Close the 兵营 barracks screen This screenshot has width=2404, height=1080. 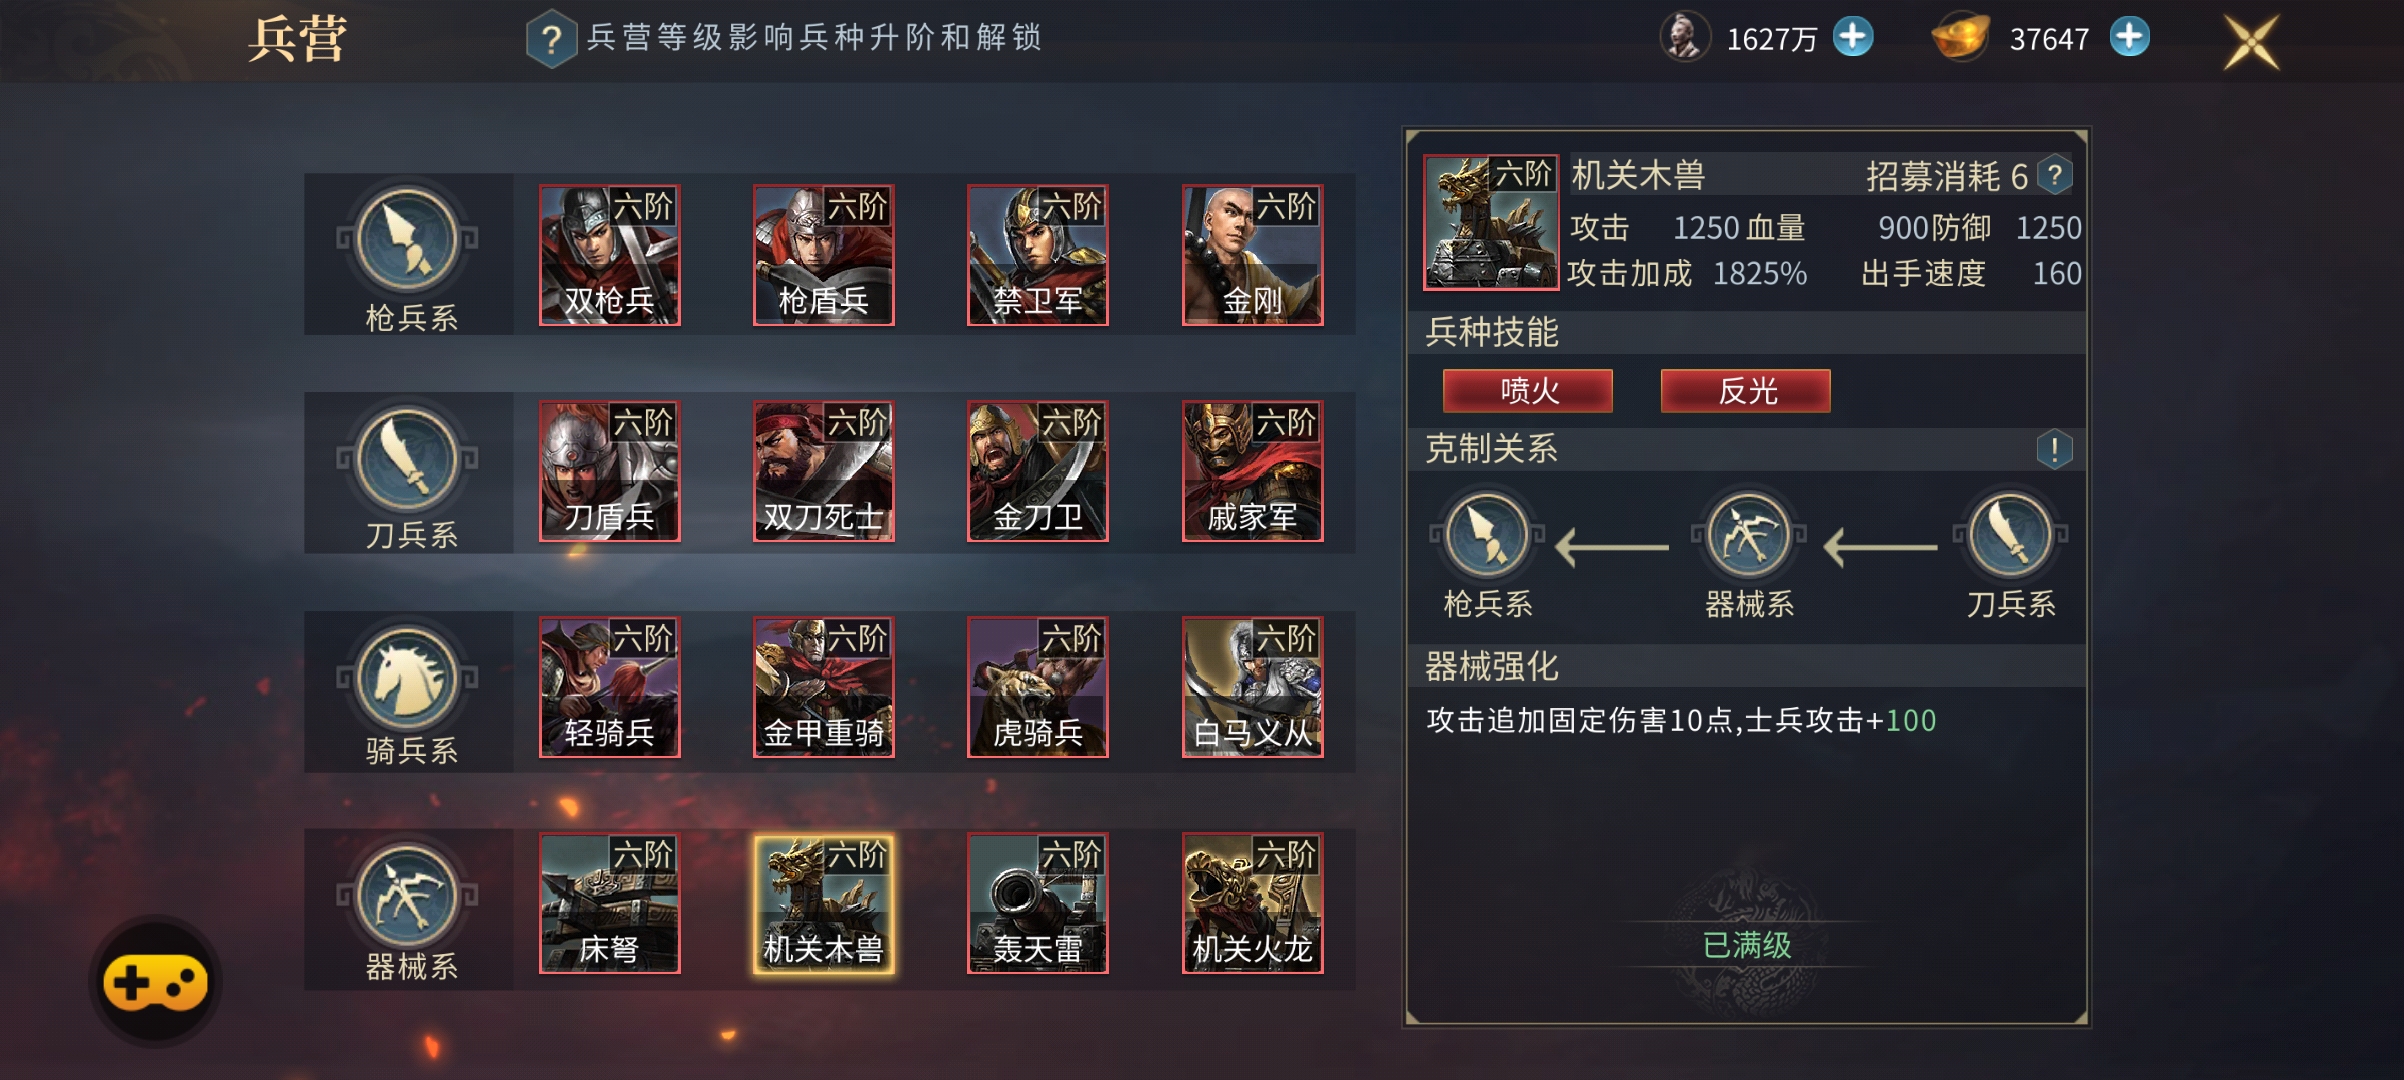pos(2250,42)
